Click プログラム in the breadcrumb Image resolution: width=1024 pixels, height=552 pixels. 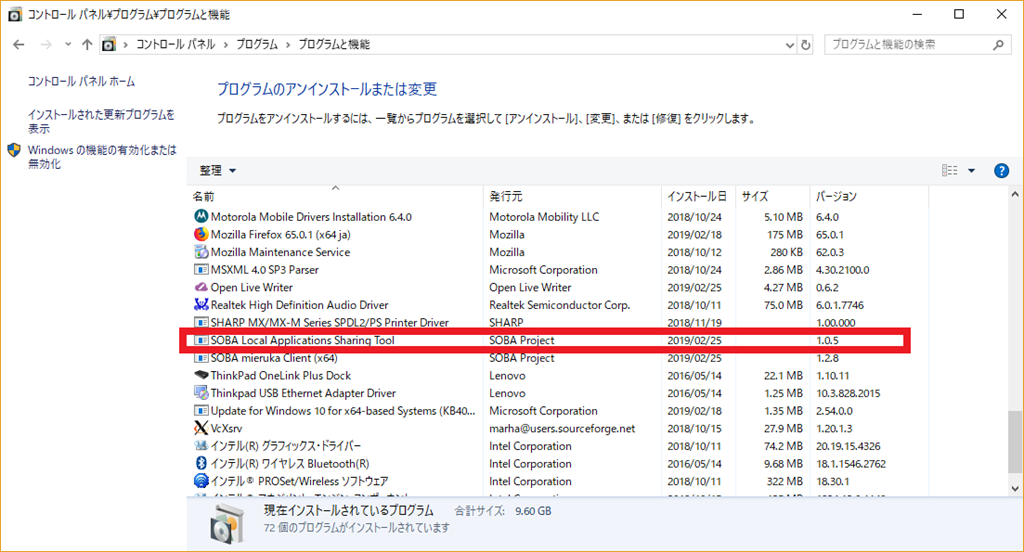click(x=257, y=44)
